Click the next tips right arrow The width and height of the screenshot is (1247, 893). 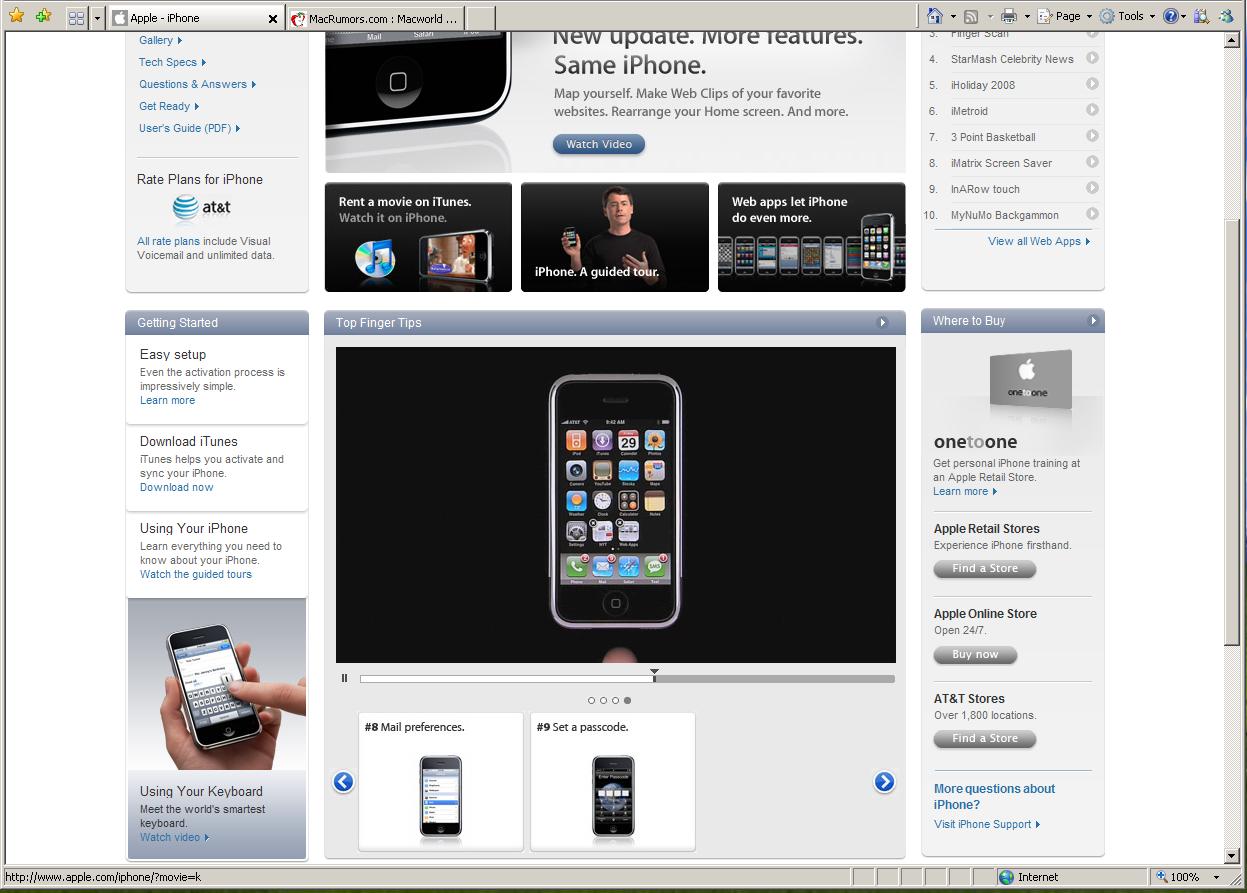[884, 782]
